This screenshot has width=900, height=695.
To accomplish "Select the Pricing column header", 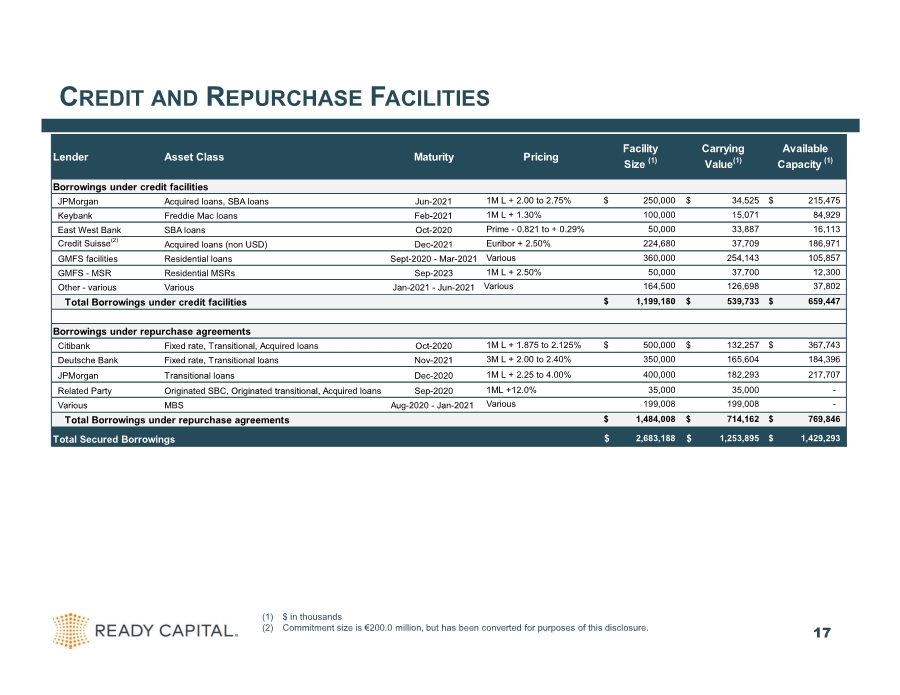I will coord(541,157).
